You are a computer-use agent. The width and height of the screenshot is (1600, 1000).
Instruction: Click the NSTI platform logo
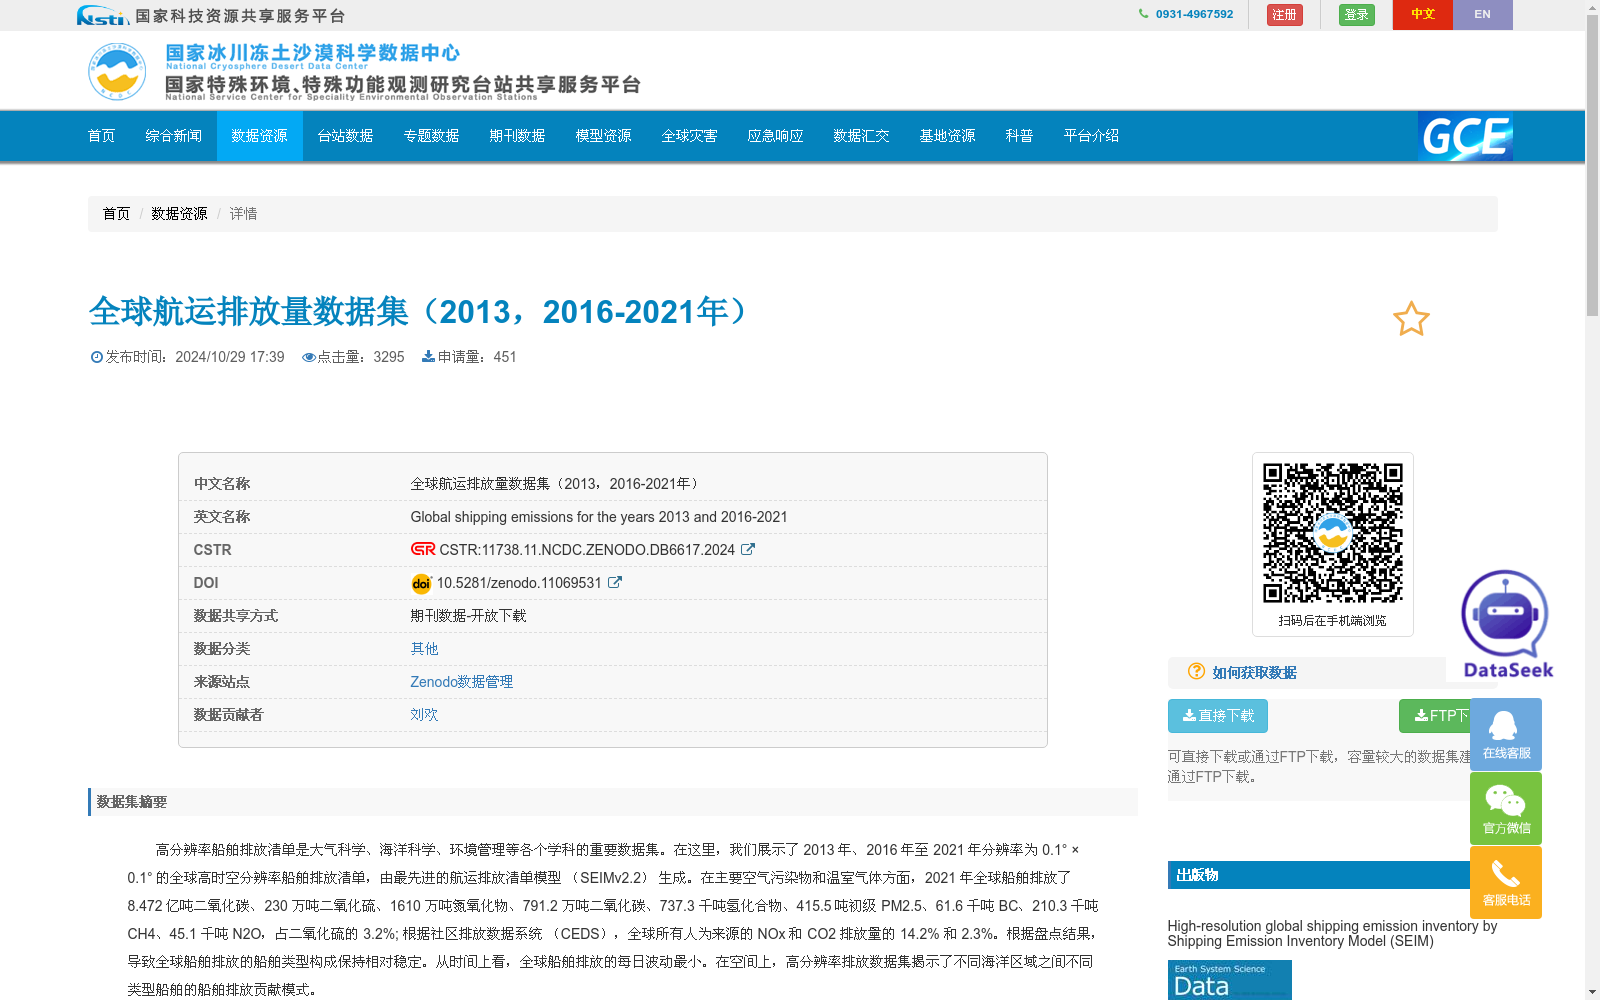102,15
